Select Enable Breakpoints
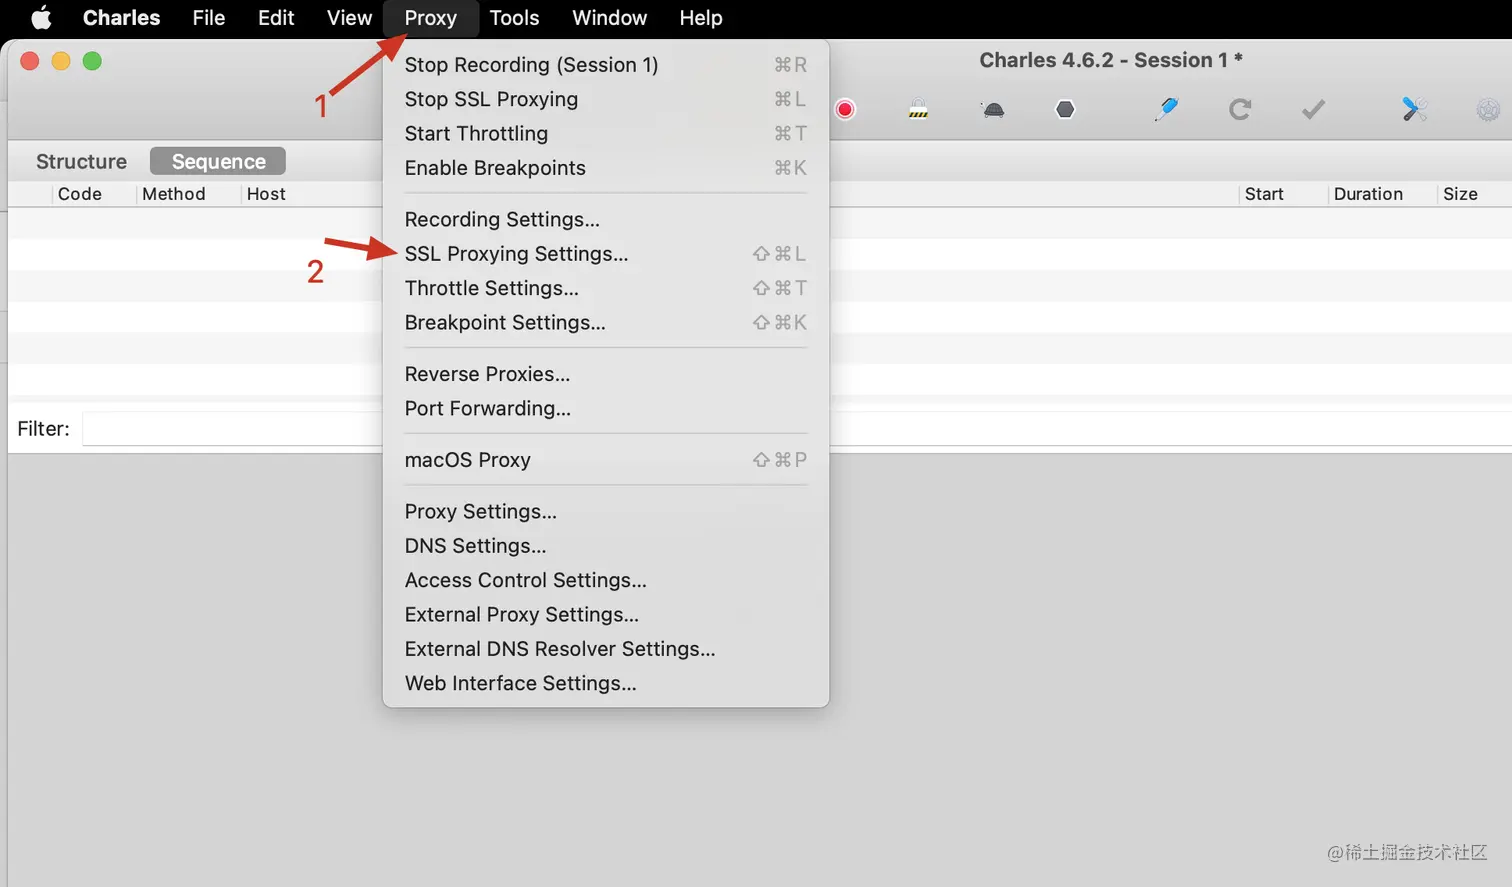Image resolution: width=1512 pixels, height=887 pixels. [x=605, y=168]
